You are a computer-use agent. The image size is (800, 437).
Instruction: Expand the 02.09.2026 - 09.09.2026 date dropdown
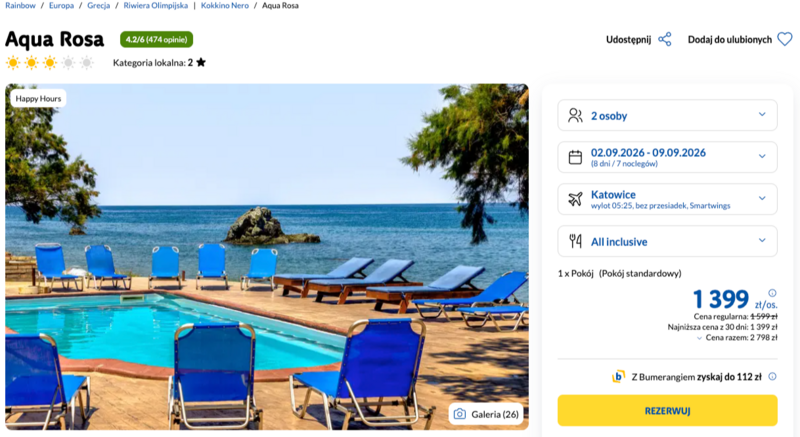[667, 157]
